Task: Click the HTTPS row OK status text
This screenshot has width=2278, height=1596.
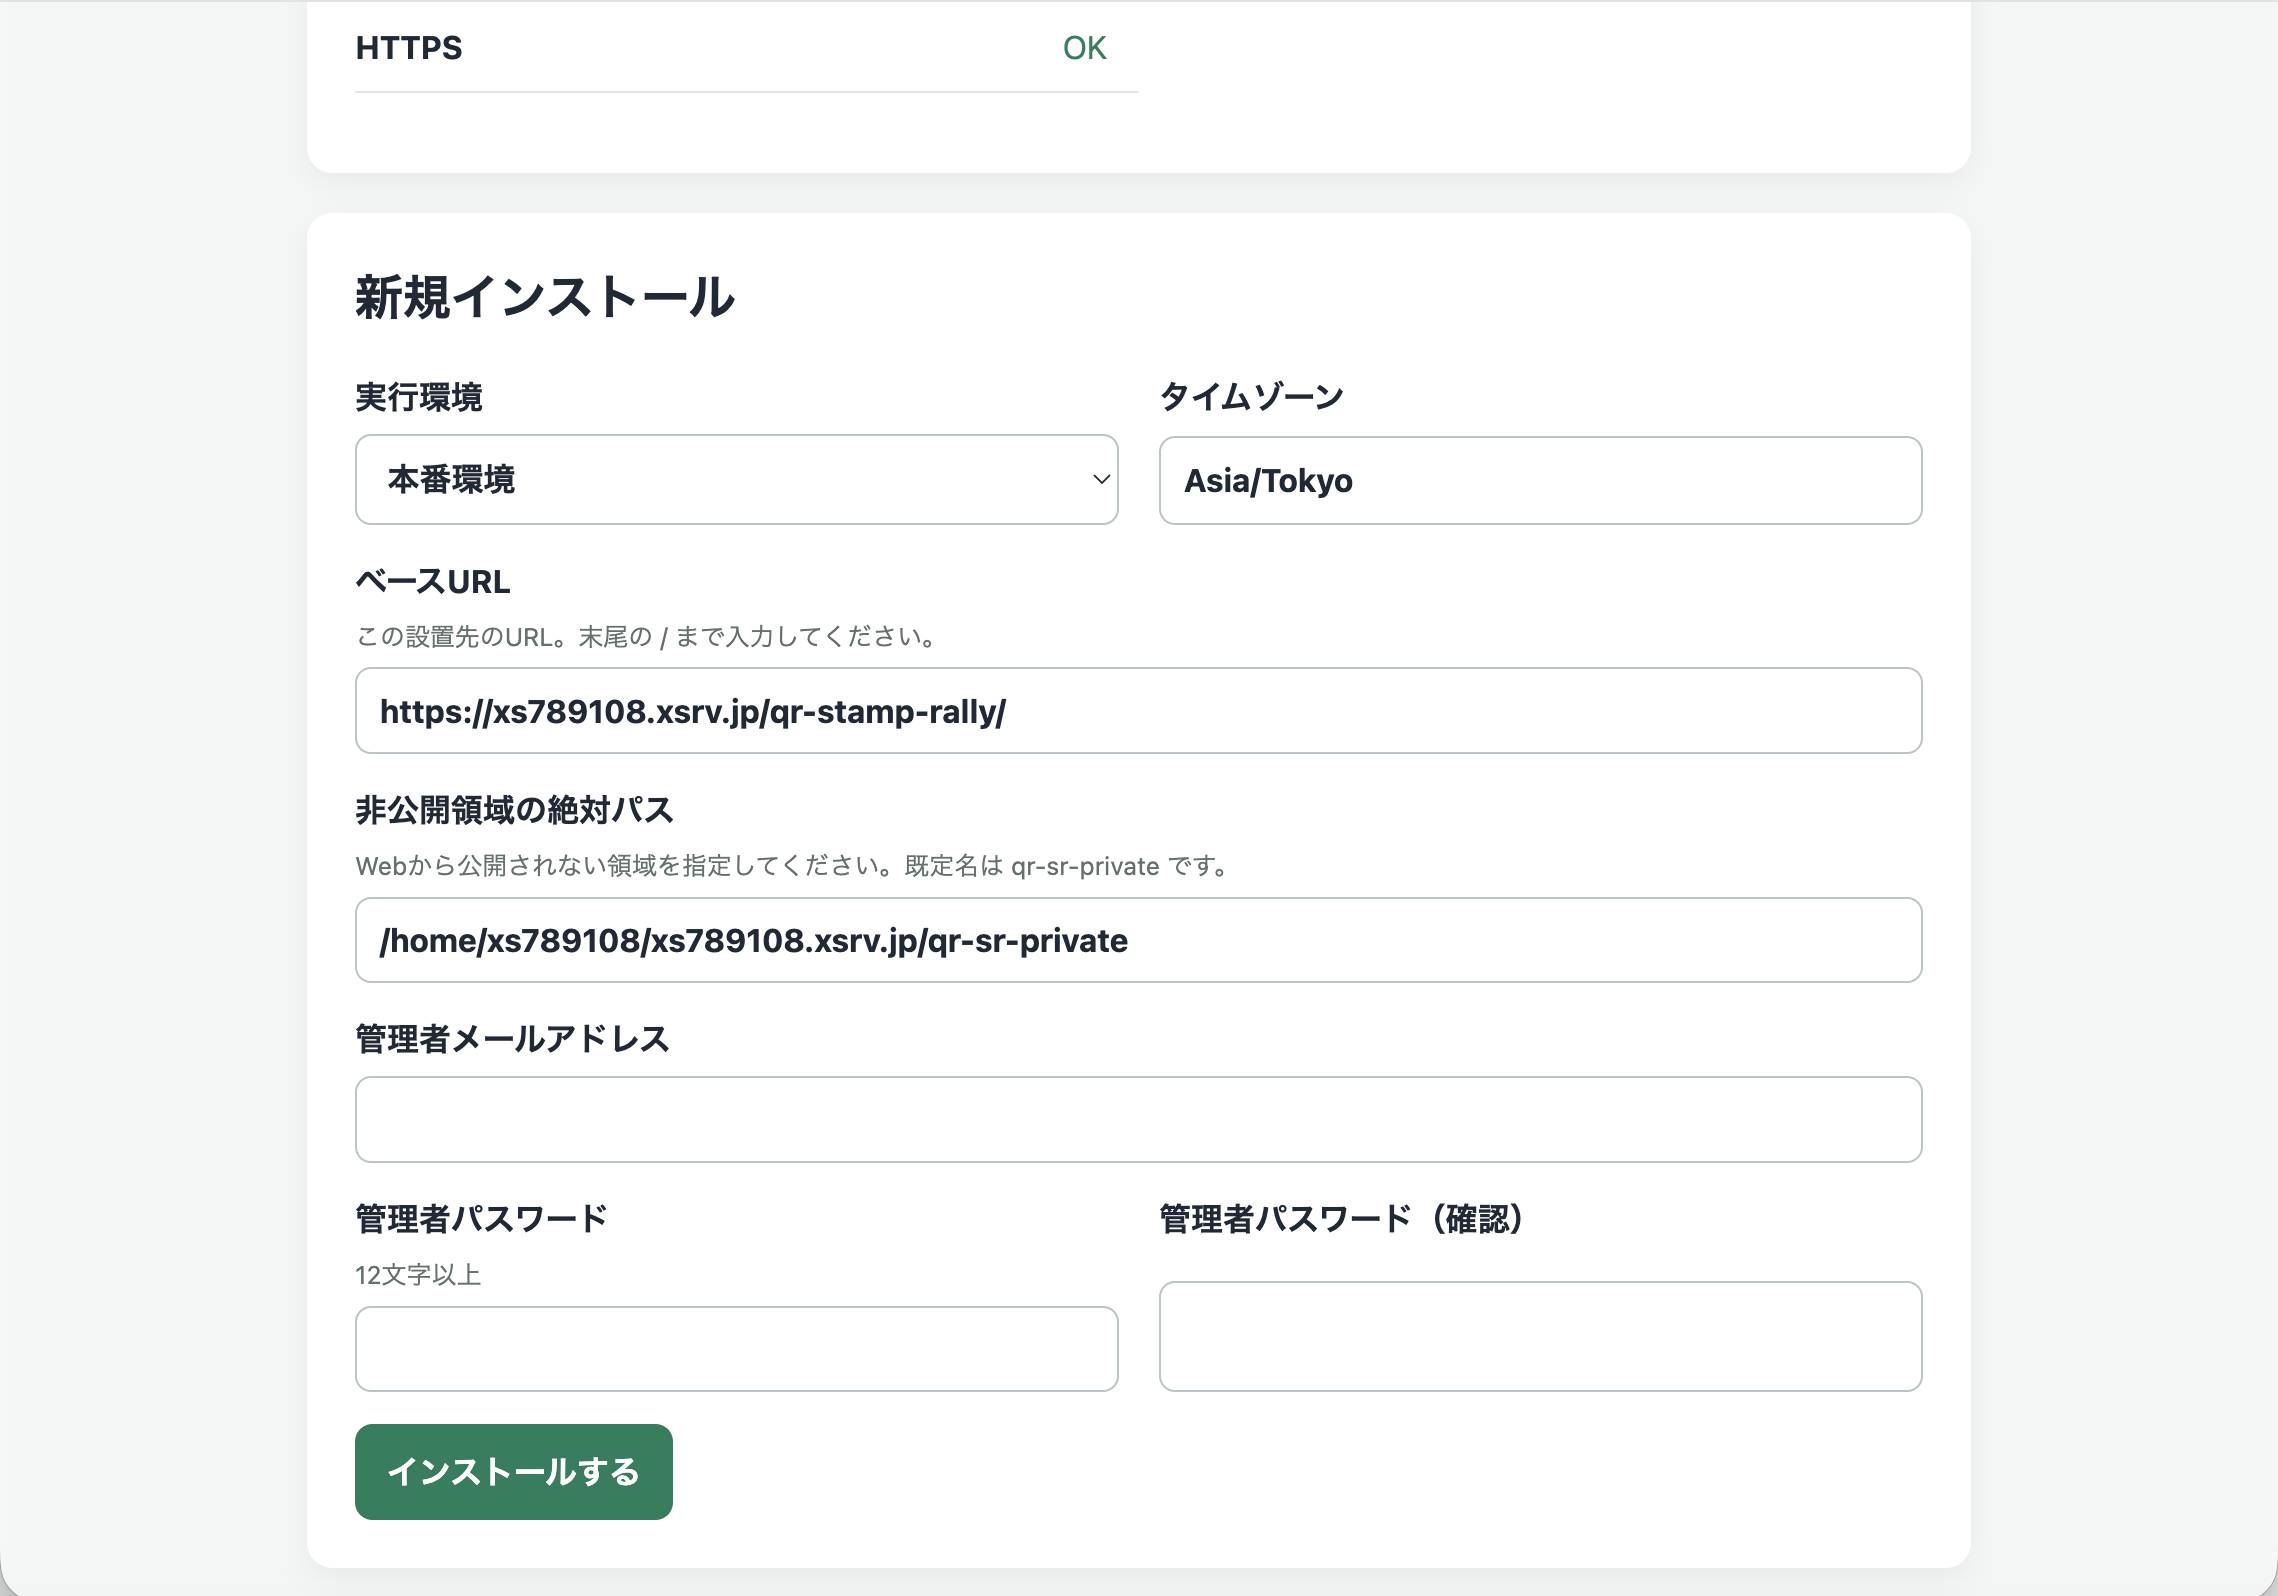Action: coord(1084,48)
